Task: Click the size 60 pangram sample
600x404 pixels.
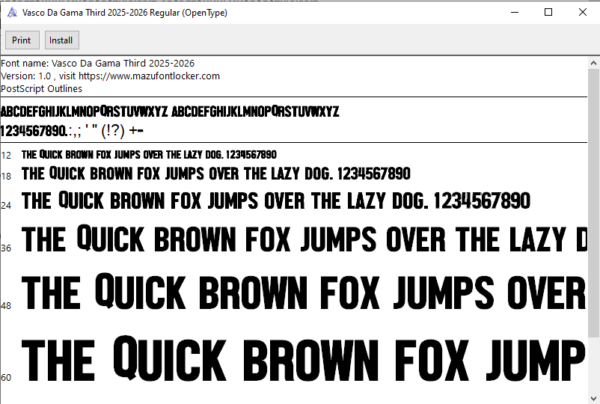Action: (x=303, y=358)
